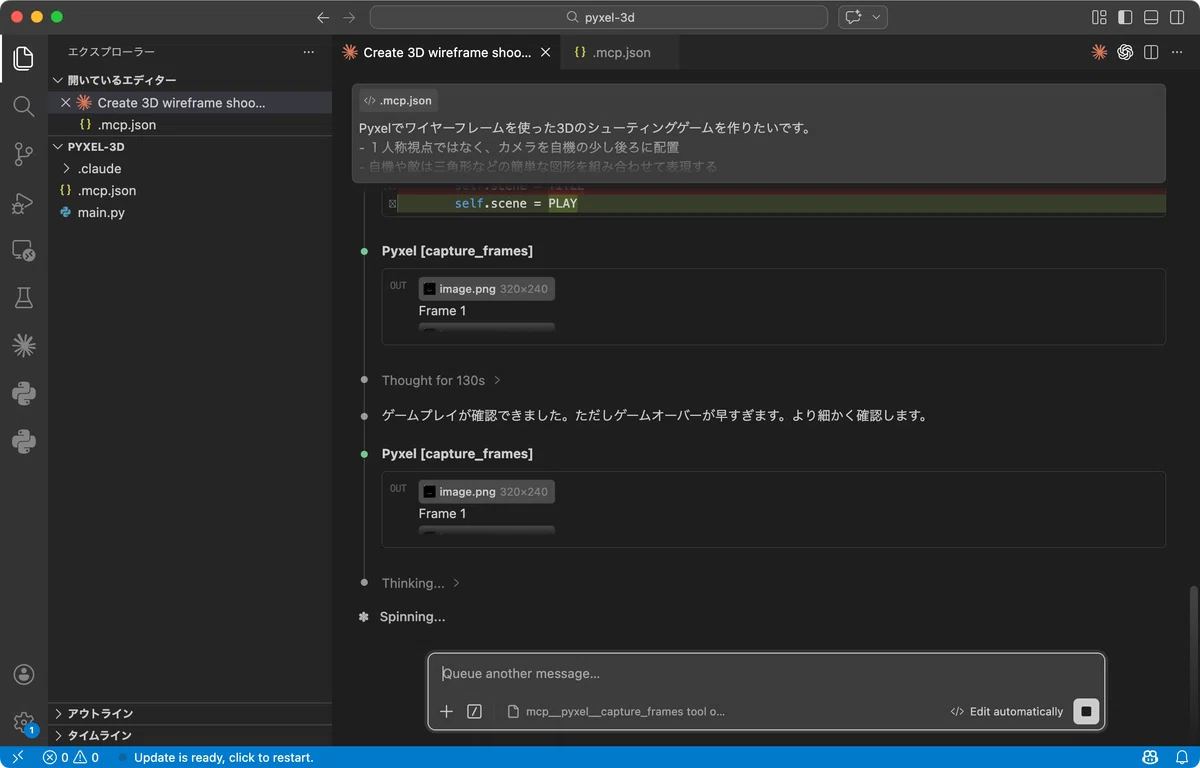Click the Spinning... status text
The image size is (1200, 768).
point(412,617)
